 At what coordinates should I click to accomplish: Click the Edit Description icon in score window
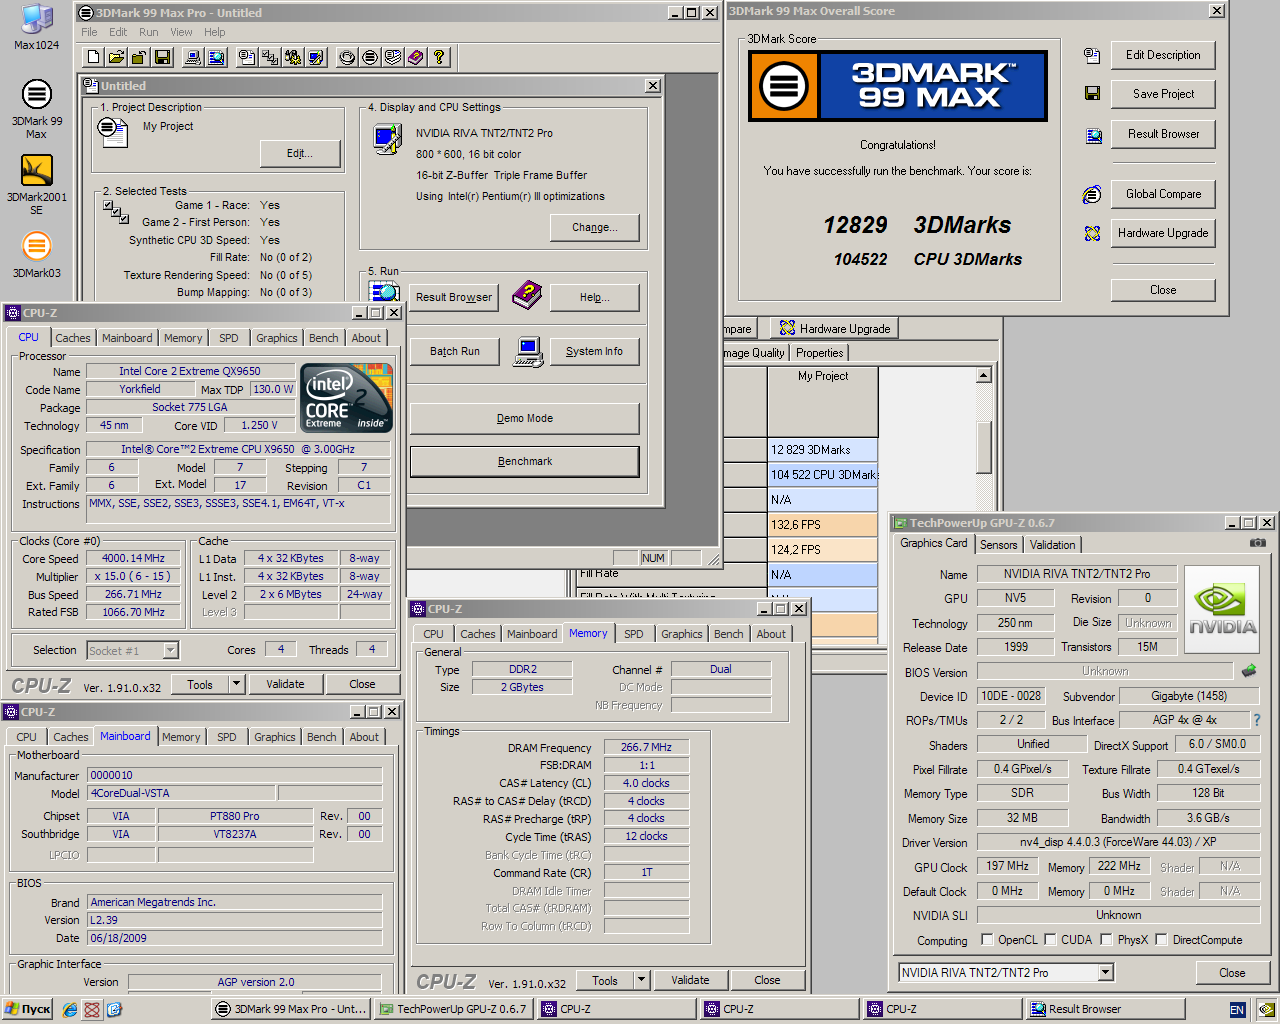click(x=1092, y=55)
